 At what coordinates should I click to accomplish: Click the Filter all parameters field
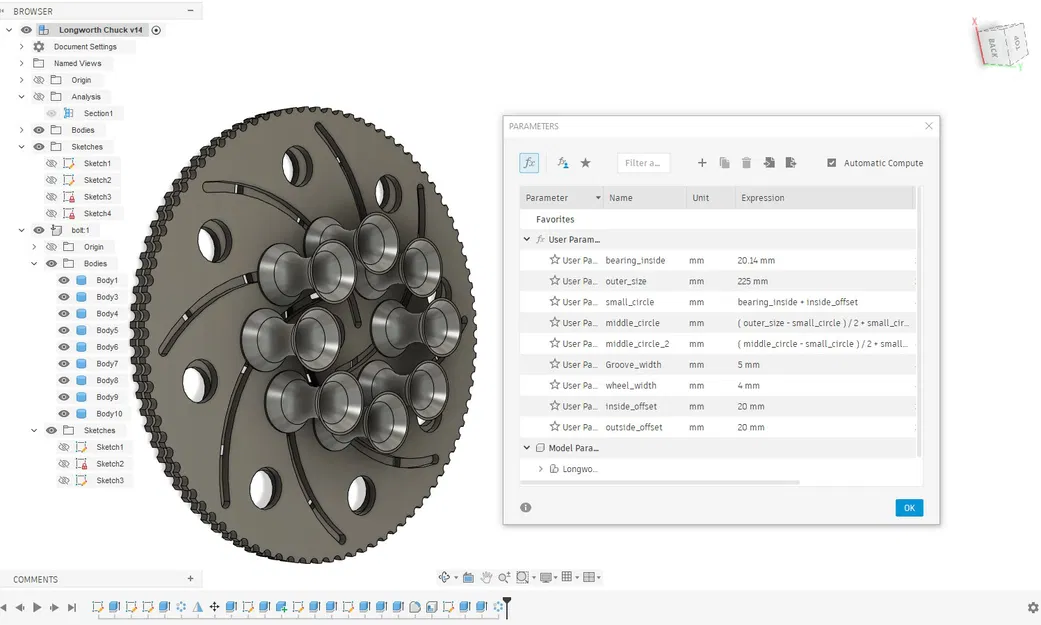[x=643, y=163]
